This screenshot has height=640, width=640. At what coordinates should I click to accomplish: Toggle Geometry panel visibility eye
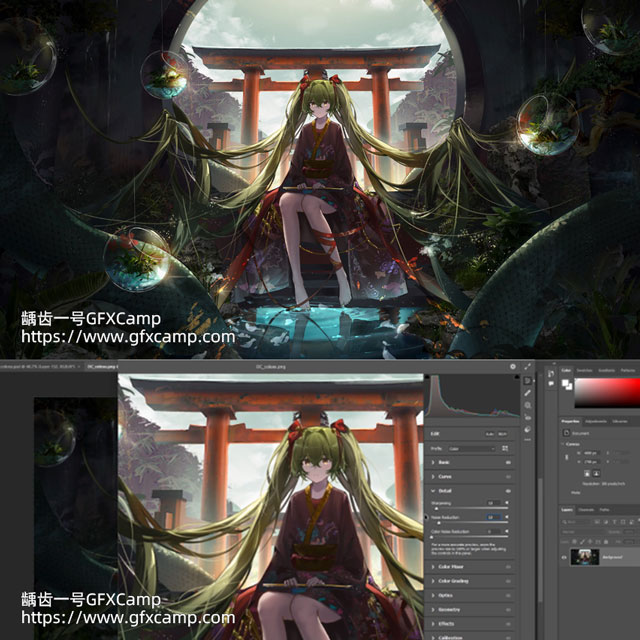tap(508, 610)
